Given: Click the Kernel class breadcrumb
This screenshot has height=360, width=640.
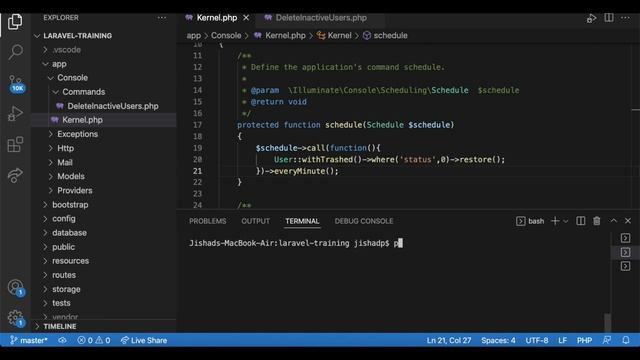Looking at the screenshot, I should [334, 36].
